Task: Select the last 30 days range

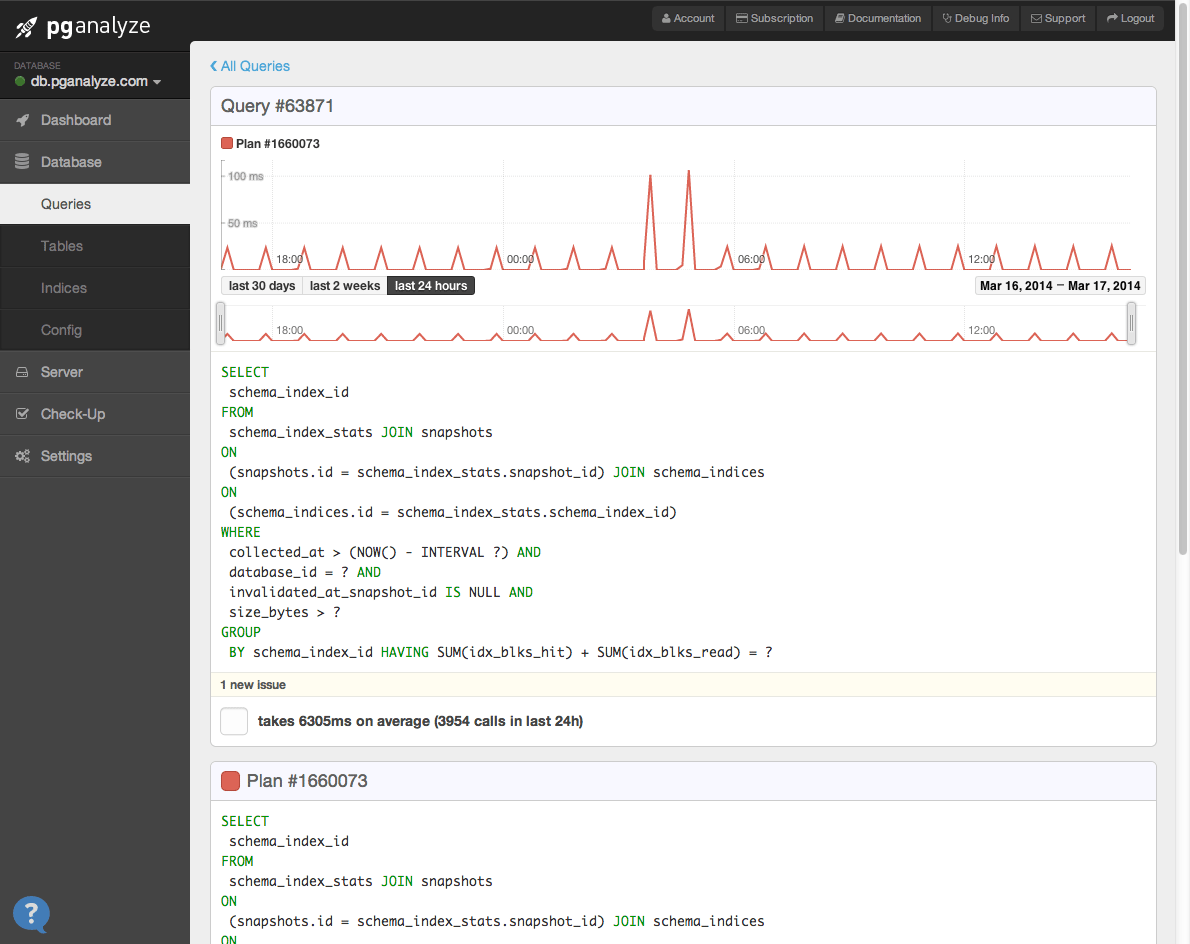Action: (x=262, y=285)
